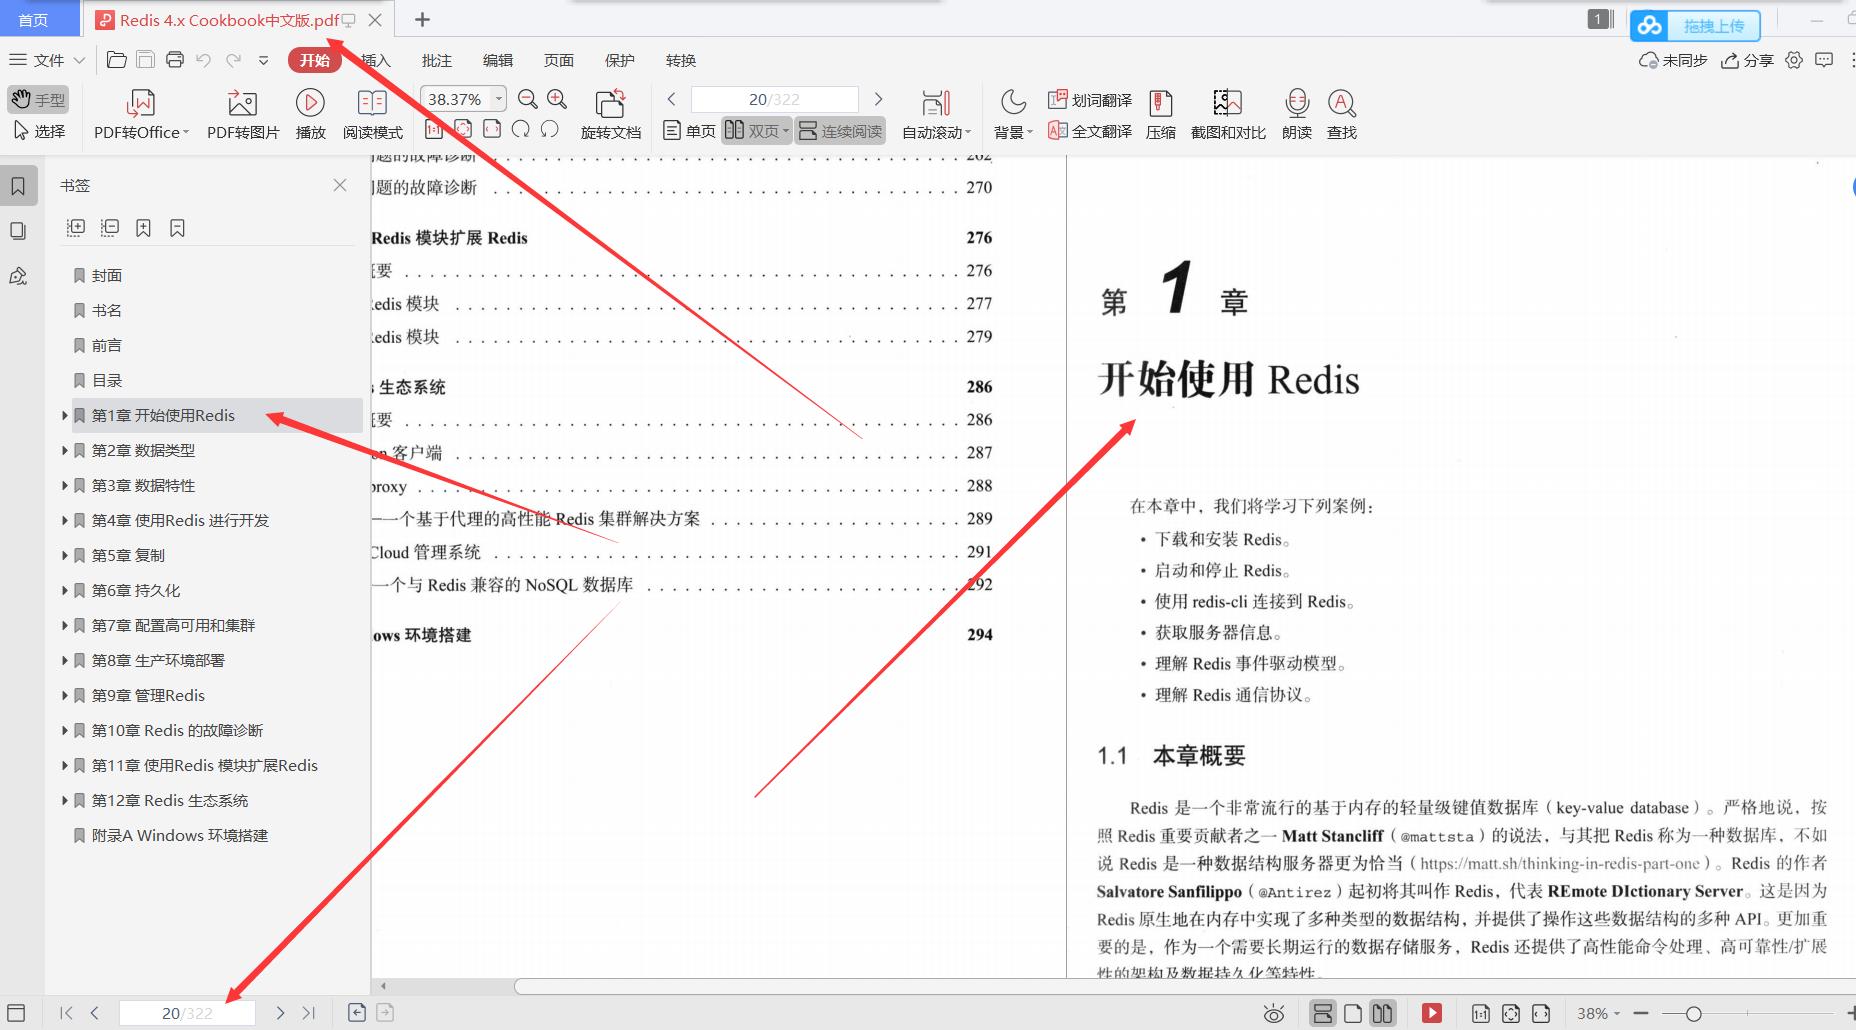Select the Hand (手型) tool

38,99
